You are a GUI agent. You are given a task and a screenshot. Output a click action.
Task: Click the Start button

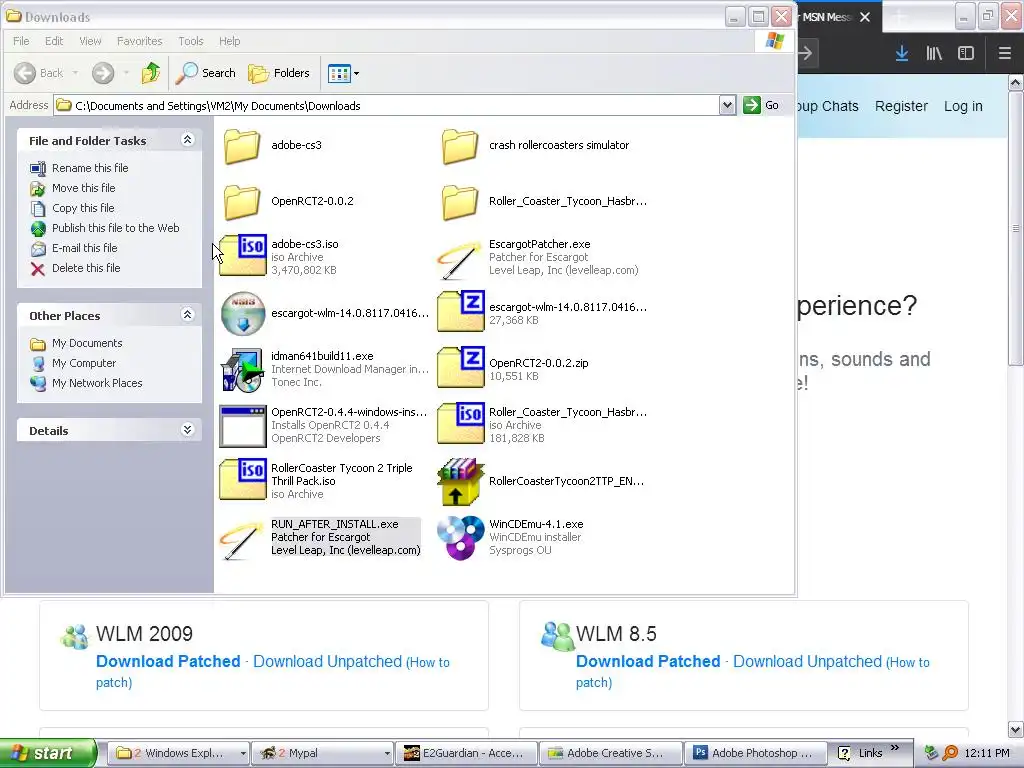click(x=47, y=753)
